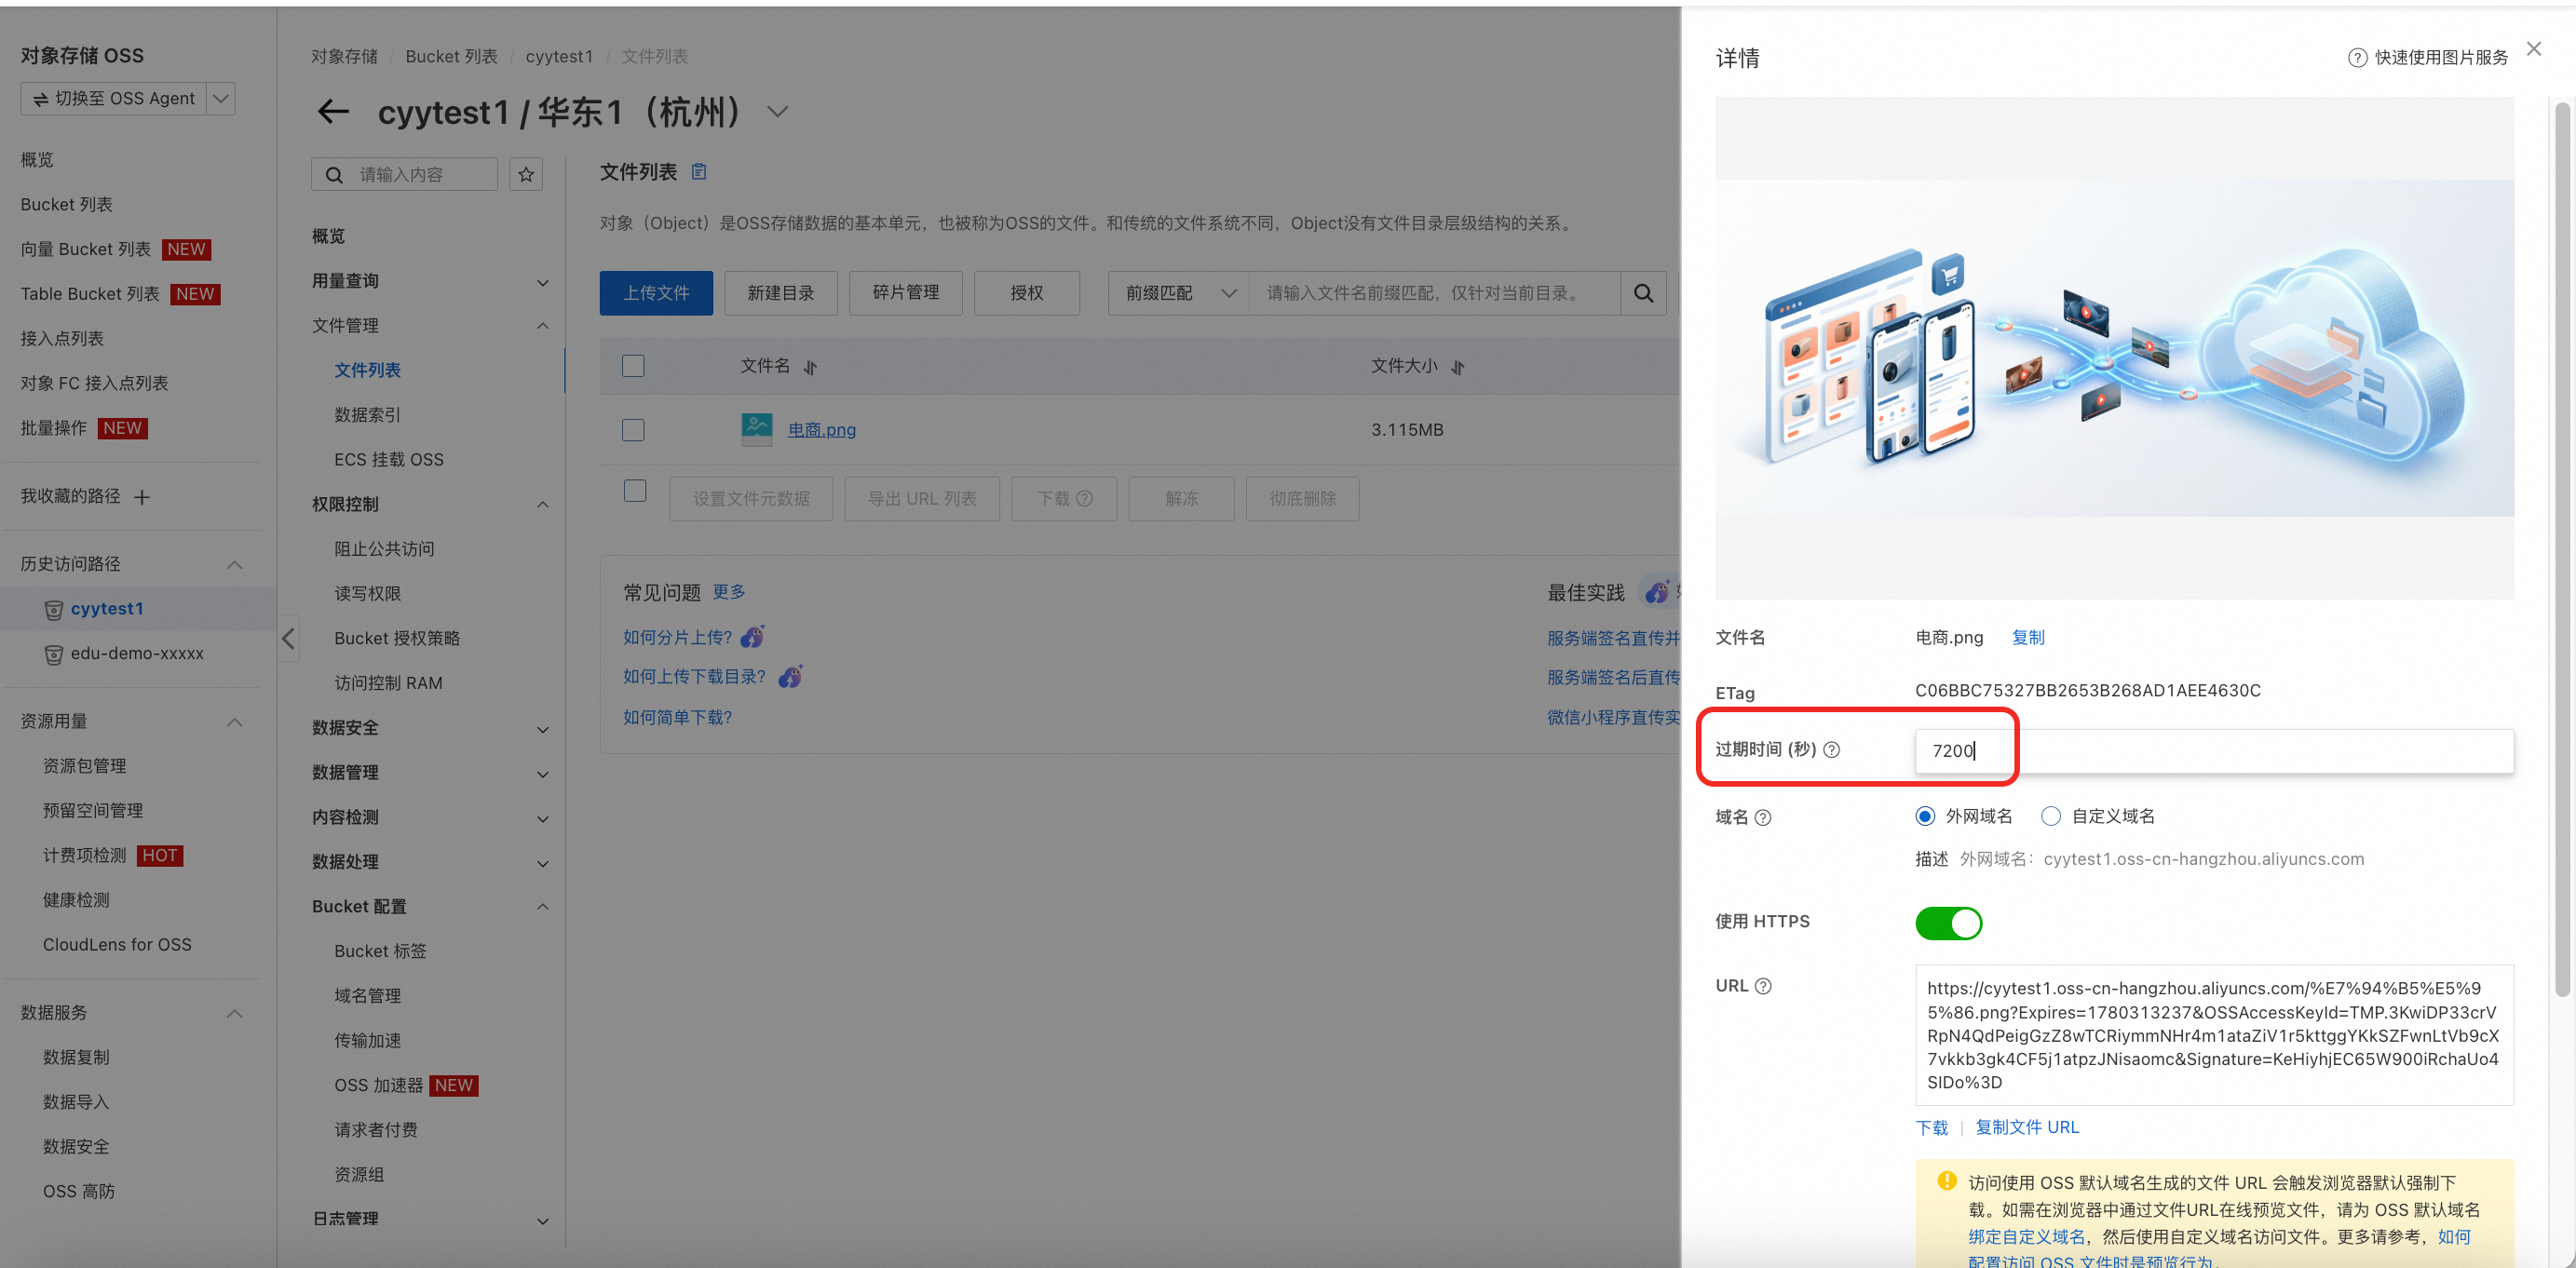Click the 碎片管理 button

click(906, 293)
